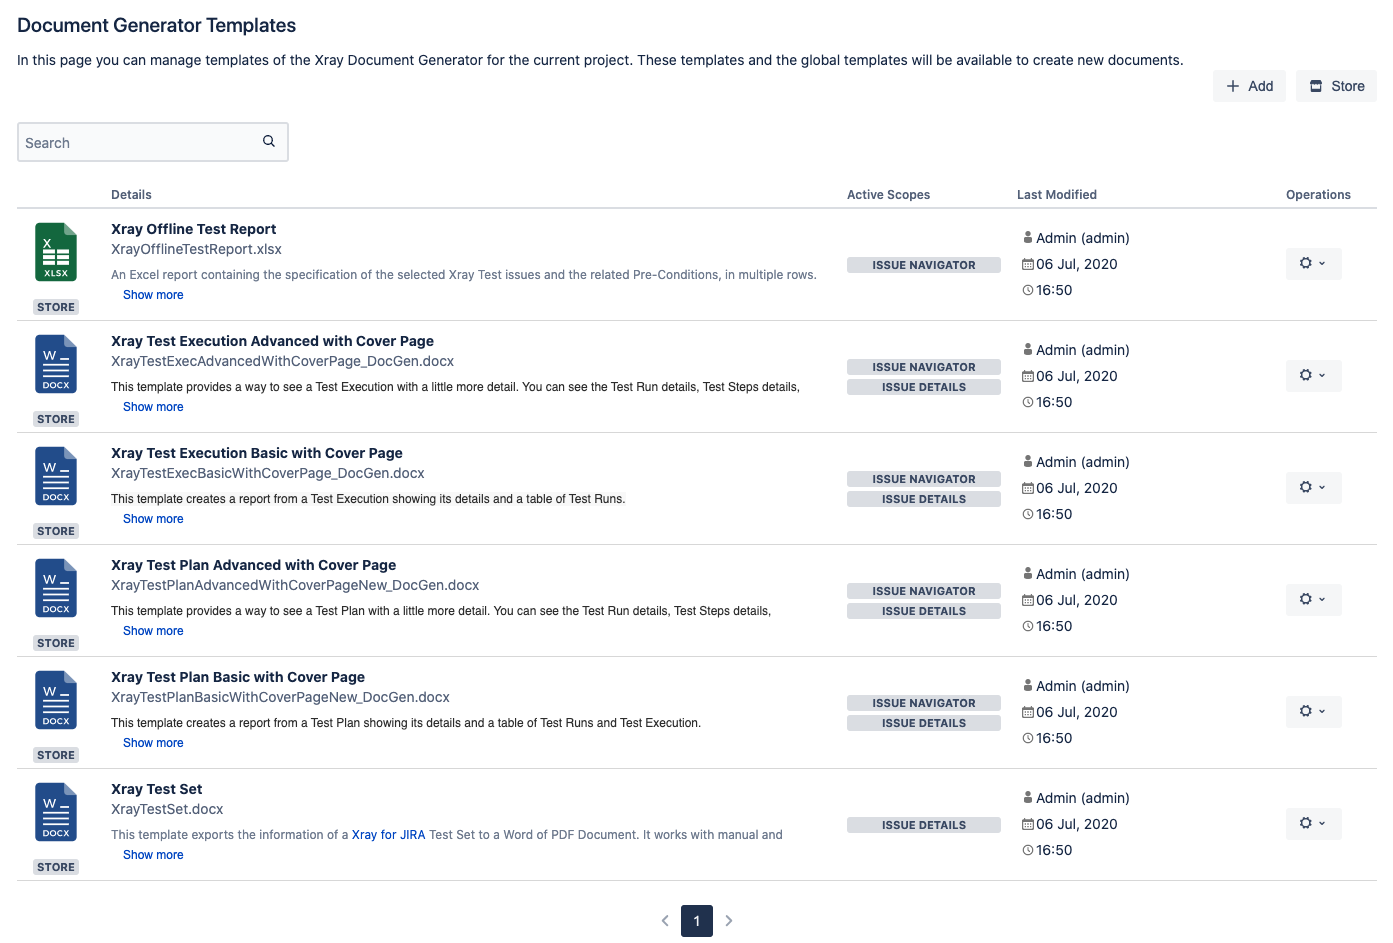The height and width of the screenshot is (943, 1393).
Task: Click Details column header
Action: click(x=131, y=195)
